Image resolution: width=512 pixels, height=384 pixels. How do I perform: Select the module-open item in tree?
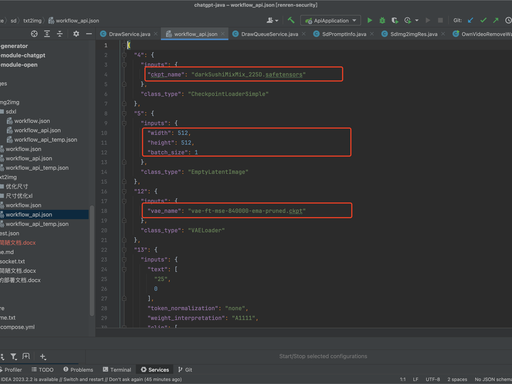click(x=19, y=65)
